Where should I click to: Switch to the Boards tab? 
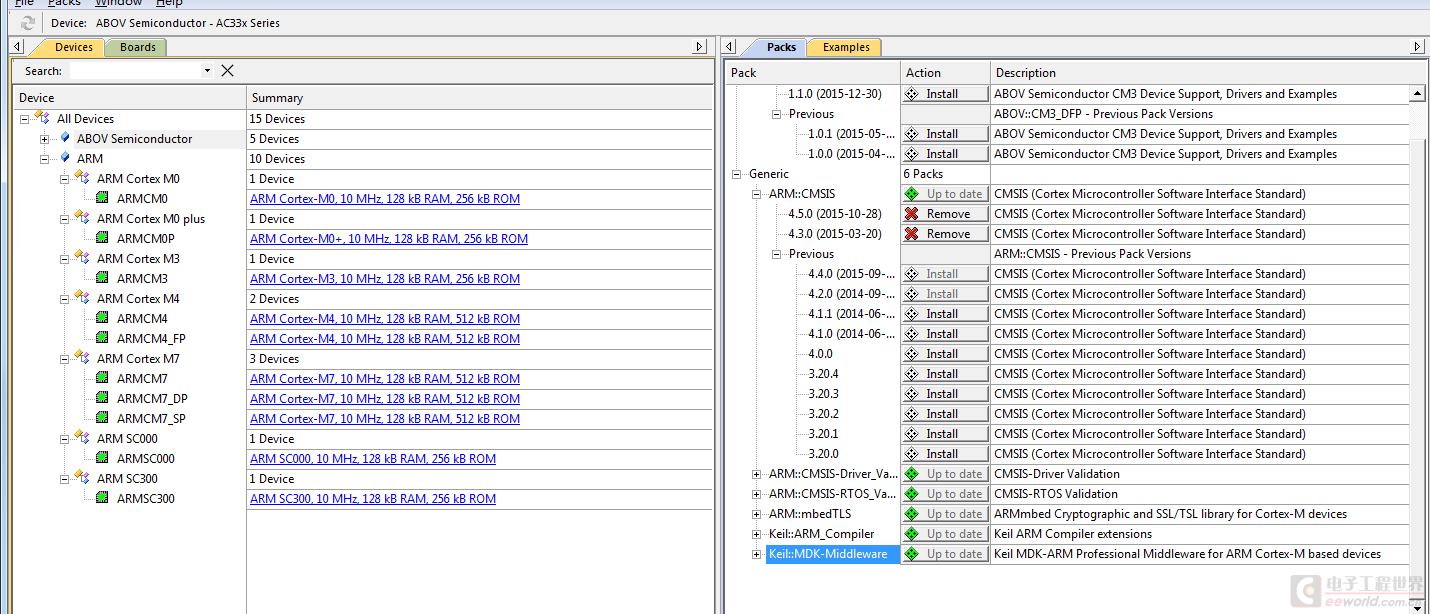137,47
